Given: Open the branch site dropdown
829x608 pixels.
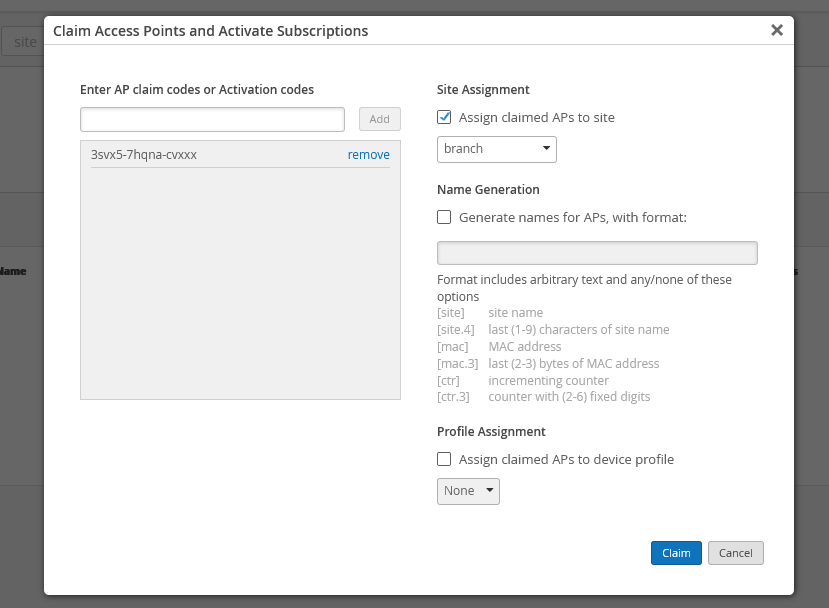Looking at the screenshot, I should point(497,149).
